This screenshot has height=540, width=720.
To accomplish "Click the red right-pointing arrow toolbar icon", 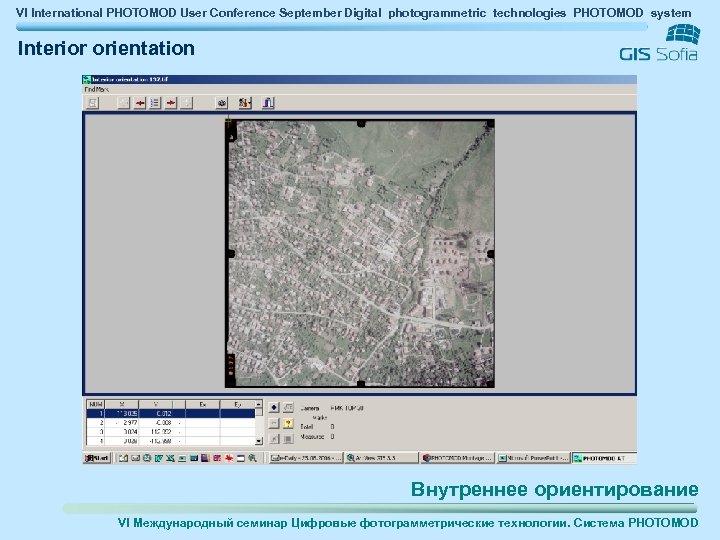I will [171, 103].
